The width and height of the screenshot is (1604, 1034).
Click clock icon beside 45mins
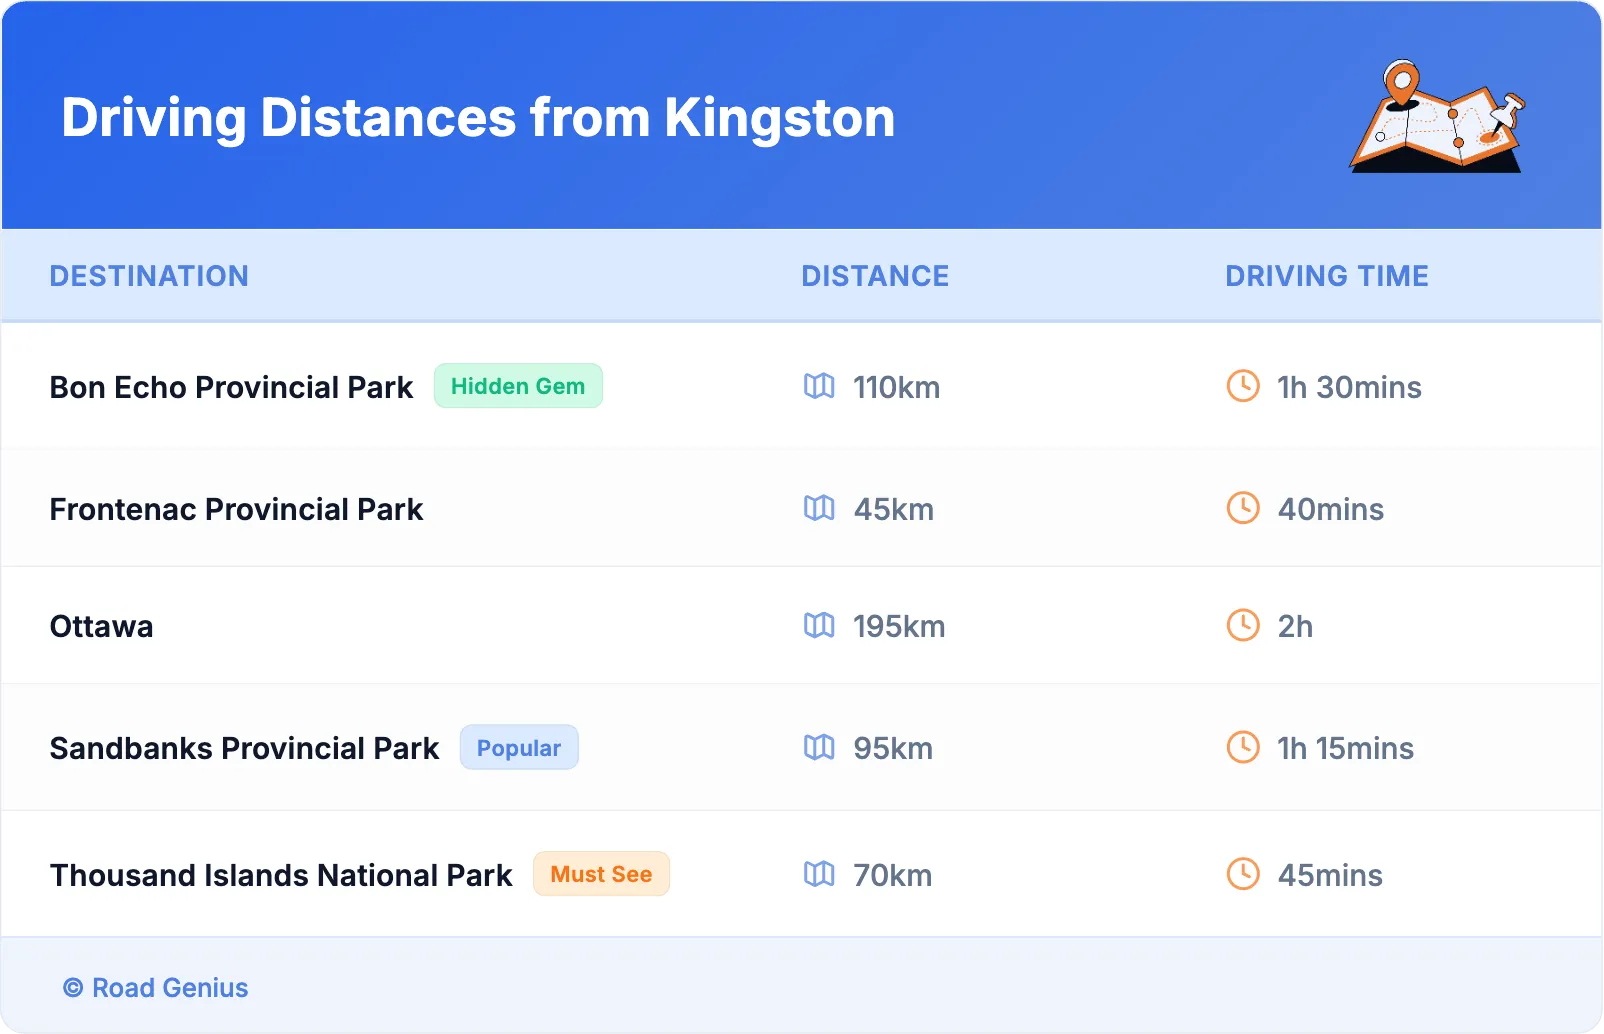[1243, 874]
